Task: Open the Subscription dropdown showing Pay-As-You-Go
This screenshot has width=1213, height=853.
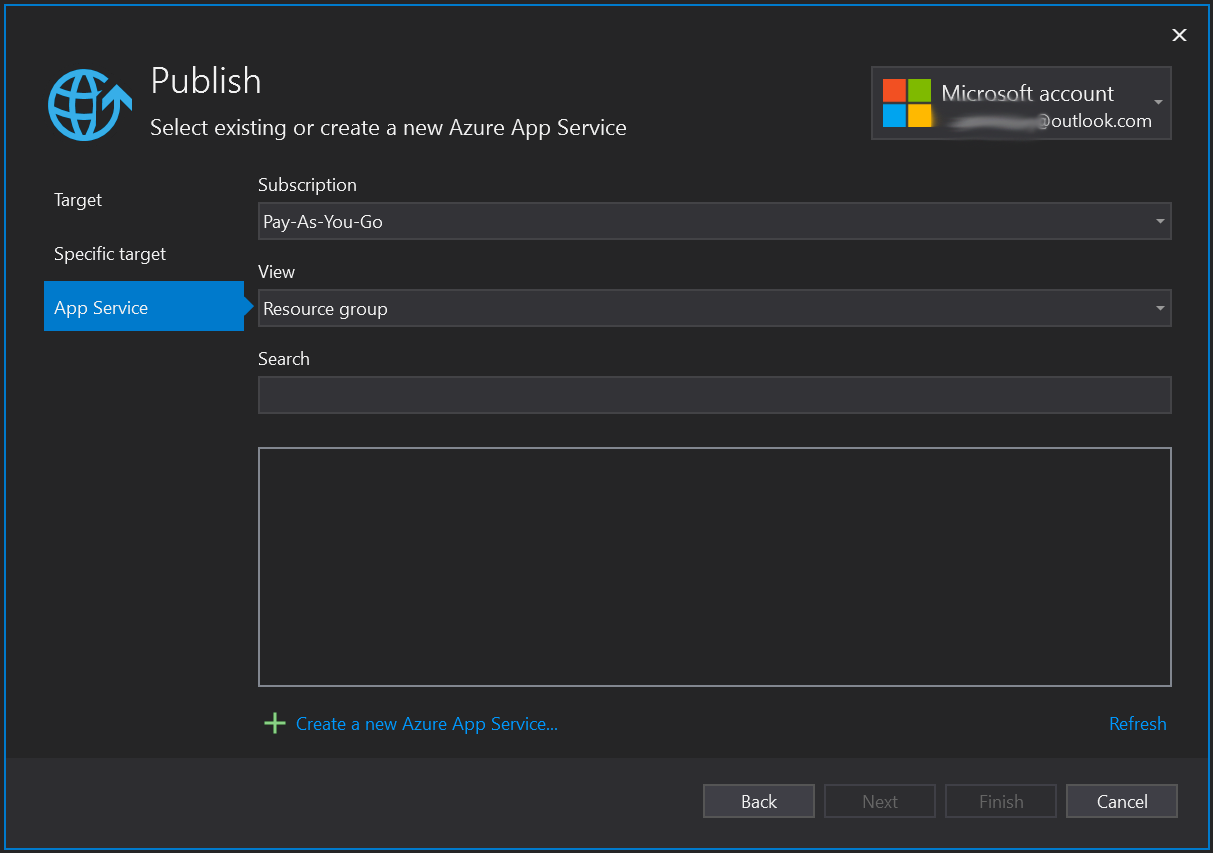Action: pos(714,221)
